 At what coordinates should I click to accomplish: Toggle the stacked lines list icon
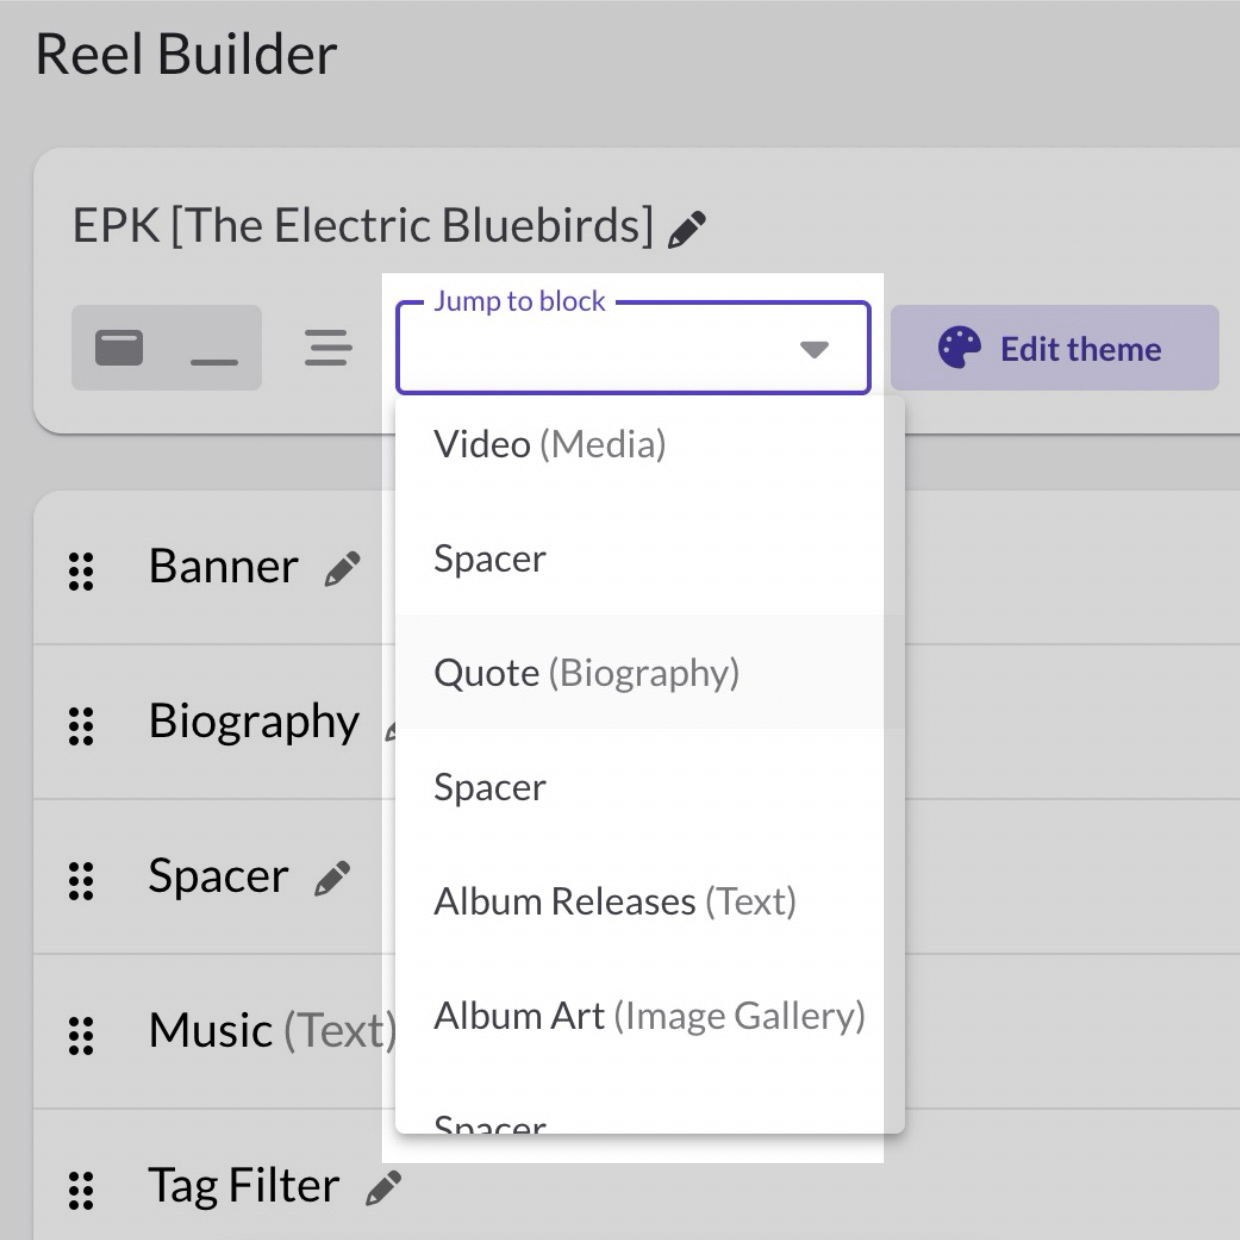tap(328, 348)
